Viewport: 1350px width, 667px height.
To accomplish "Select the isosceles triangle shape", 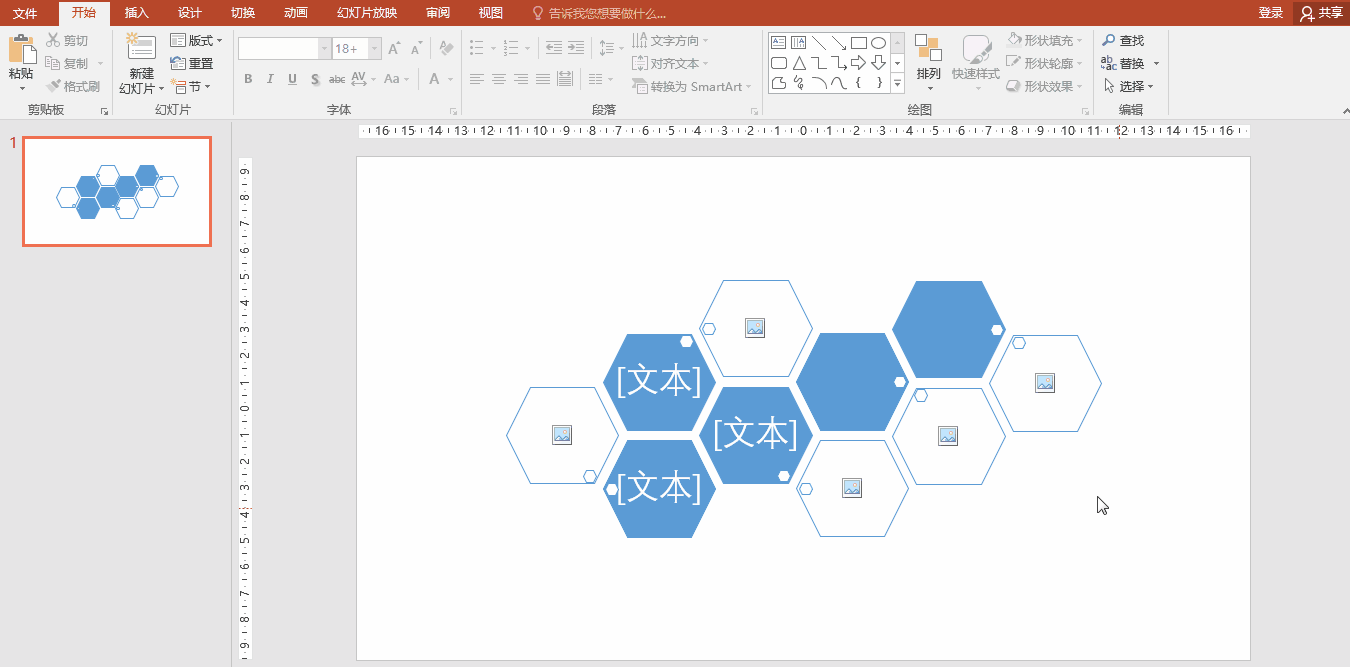I will click(x=798, y=63).
